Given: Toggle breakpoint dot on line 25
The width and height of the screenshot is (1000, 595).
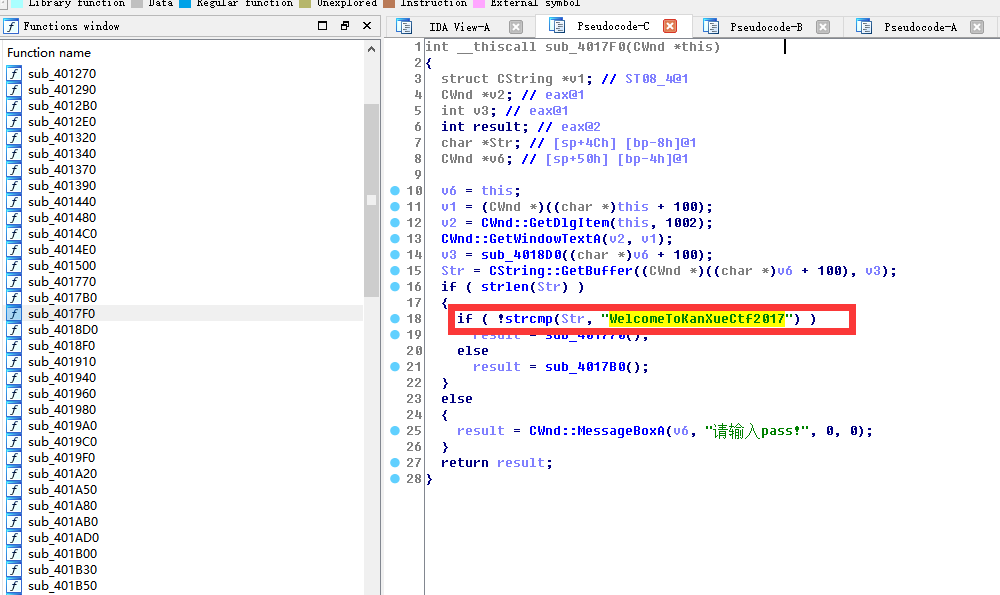Looking at the screenshot, I should pyautogui.click(x=395, y=430).
